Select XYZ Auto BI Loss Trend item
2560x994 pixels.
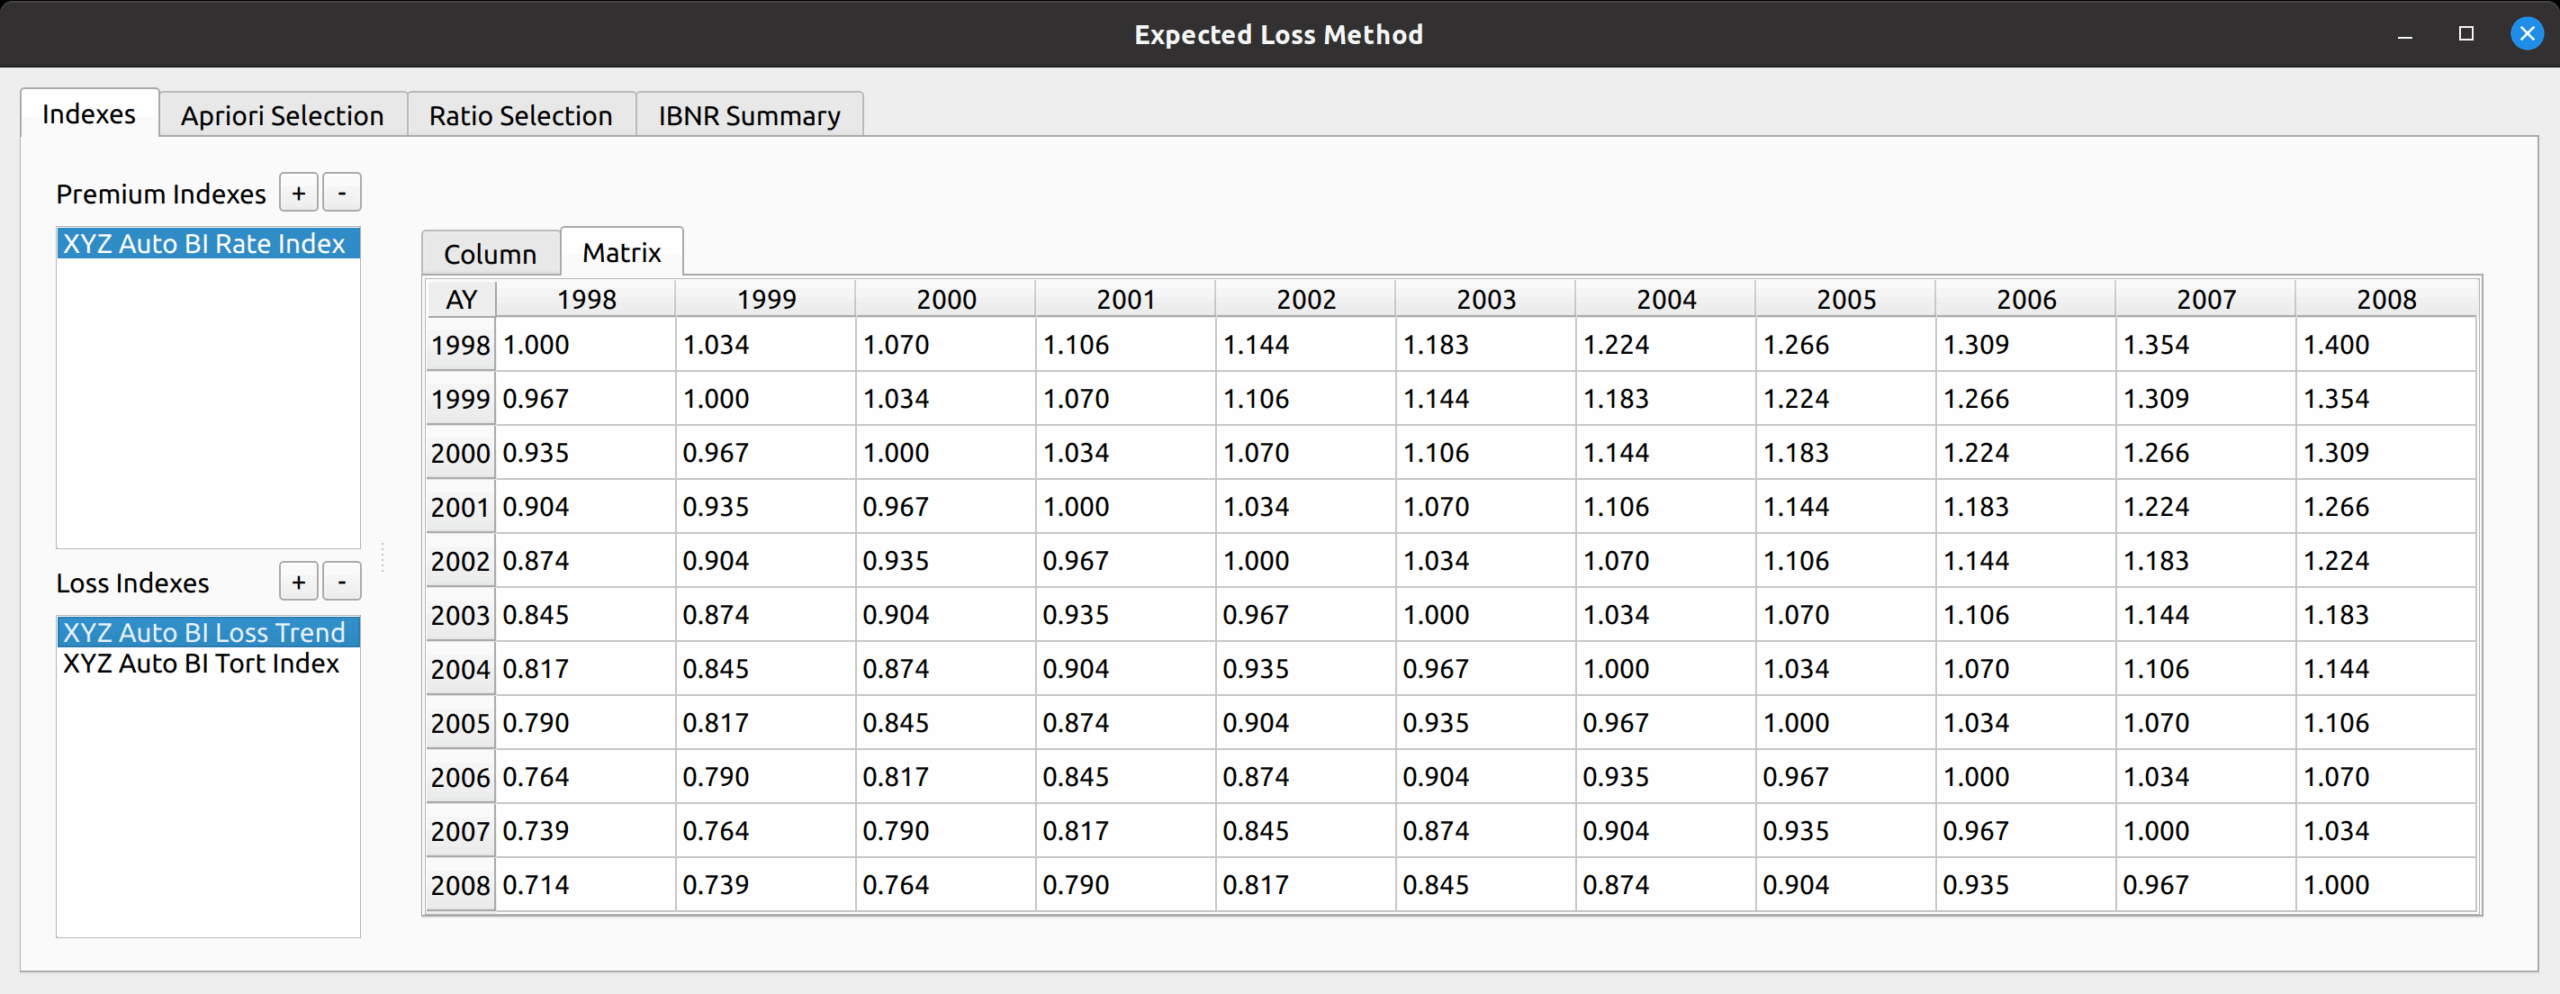click(x=204, y=633)
